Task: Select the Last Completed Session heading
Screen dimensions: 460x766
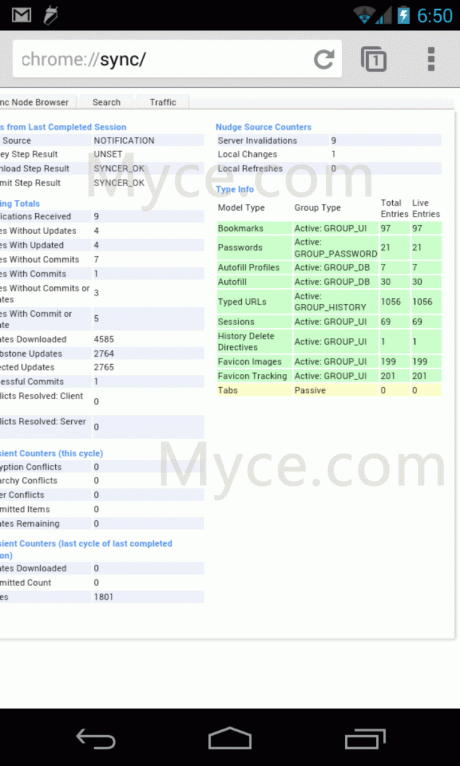Action: (63, 127)
